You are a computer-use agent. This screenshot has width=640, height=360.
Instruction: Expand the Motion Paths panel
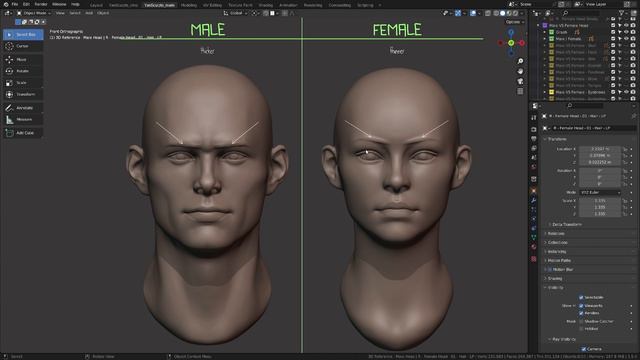[559, 260]
